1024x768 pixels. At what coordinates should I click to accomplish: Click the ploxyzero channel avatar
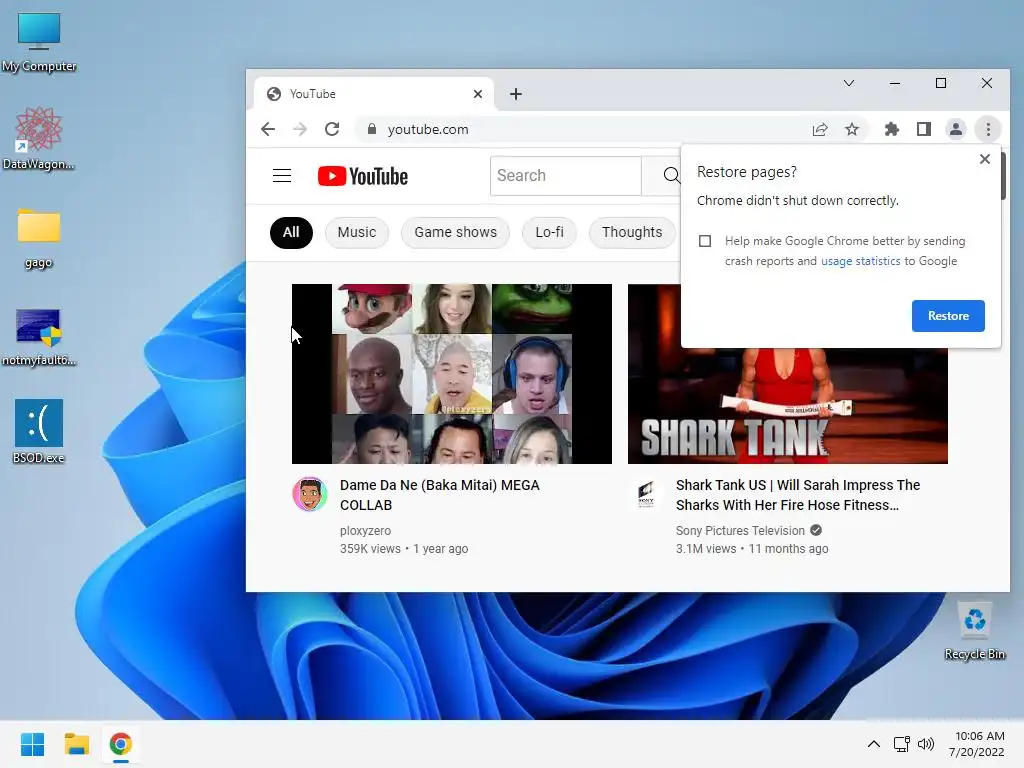click(x=310, y=494)
